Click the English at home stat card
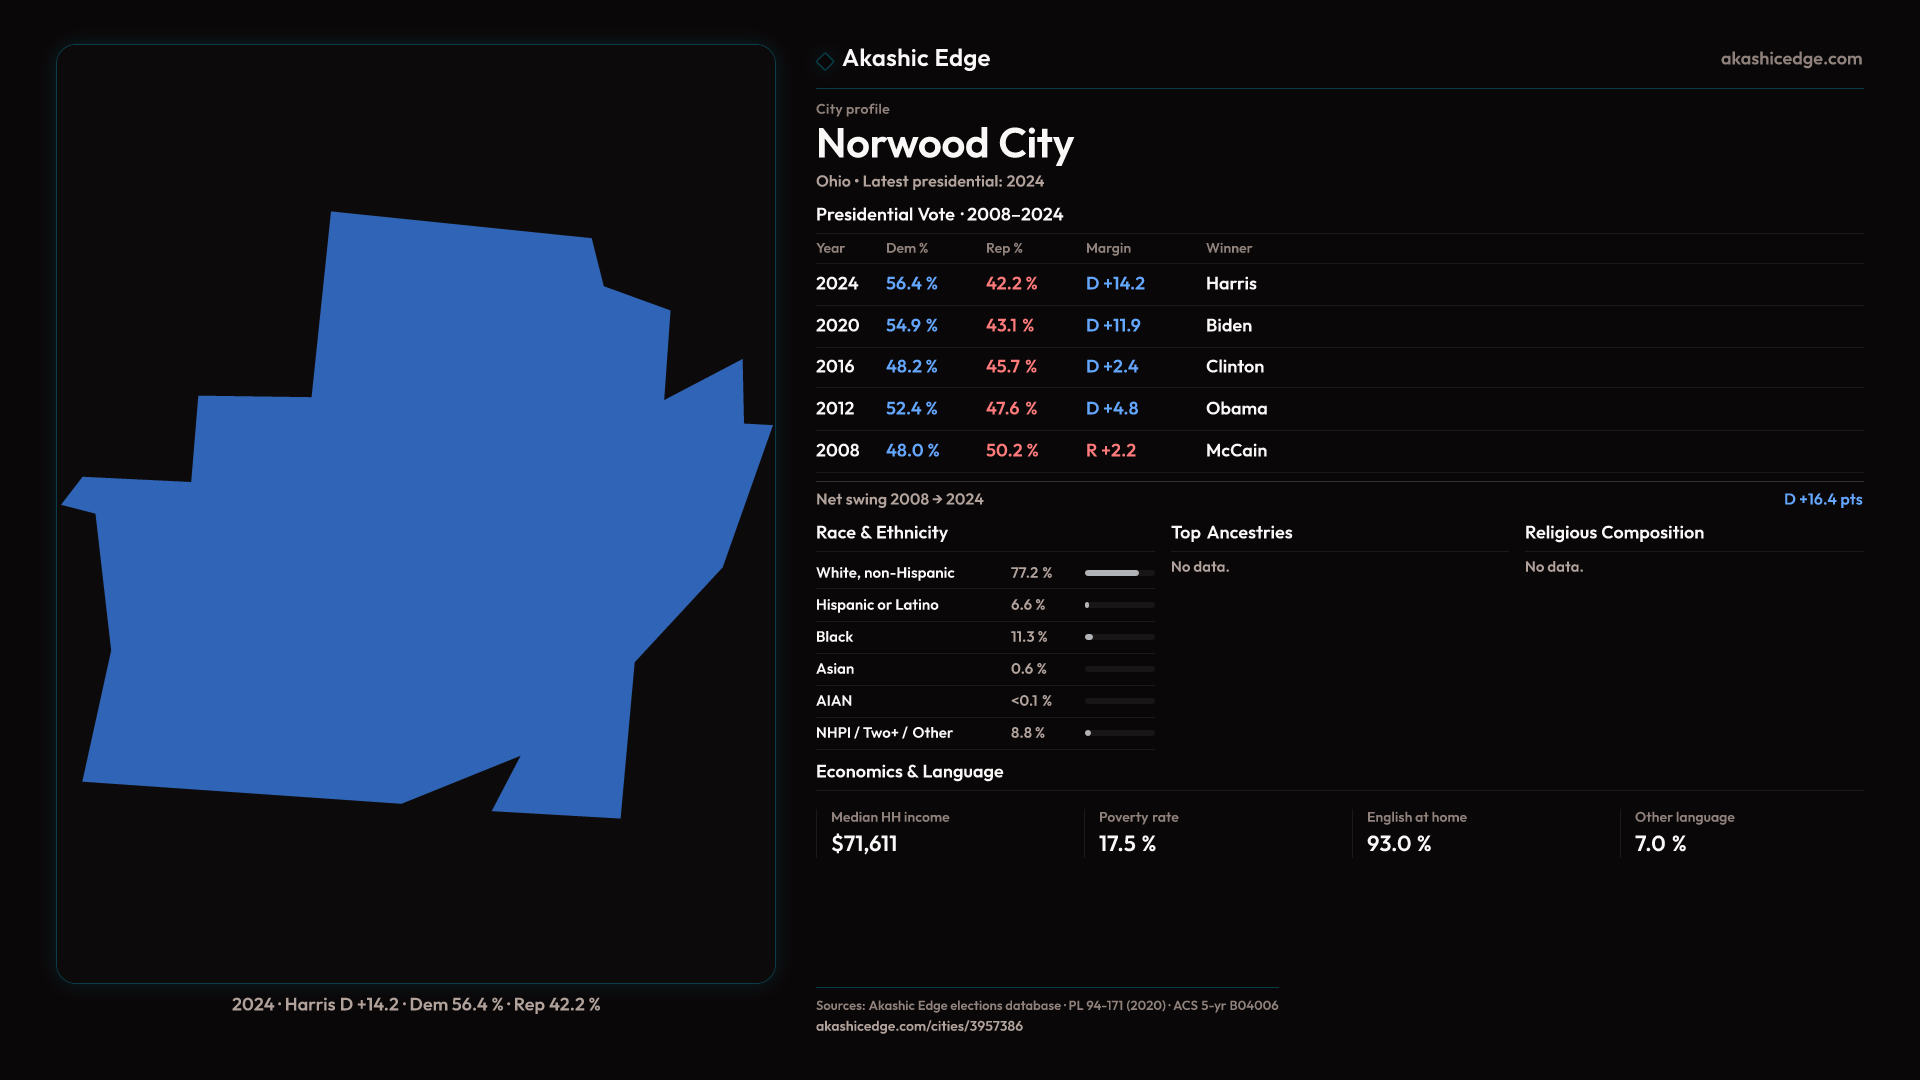Viewport: 1920px width, 1080px height. click(1416, 832)
